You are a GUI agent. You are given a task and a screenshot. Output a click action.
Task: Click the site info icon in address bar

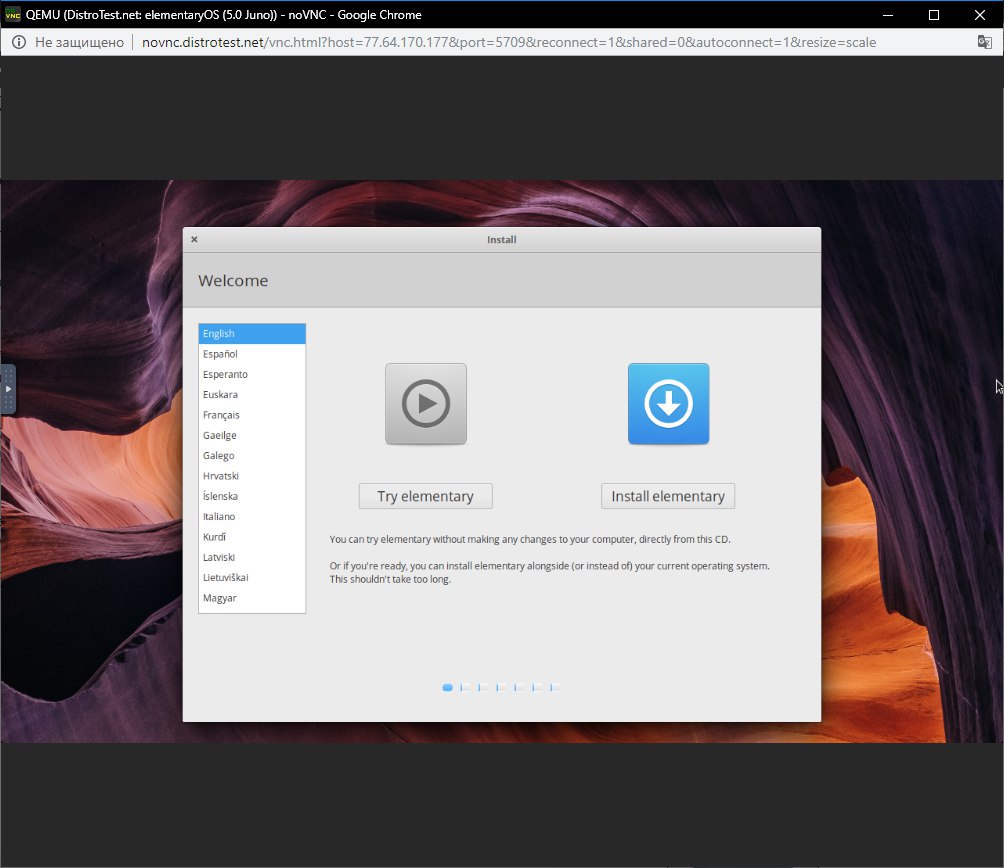click(19, 42)
